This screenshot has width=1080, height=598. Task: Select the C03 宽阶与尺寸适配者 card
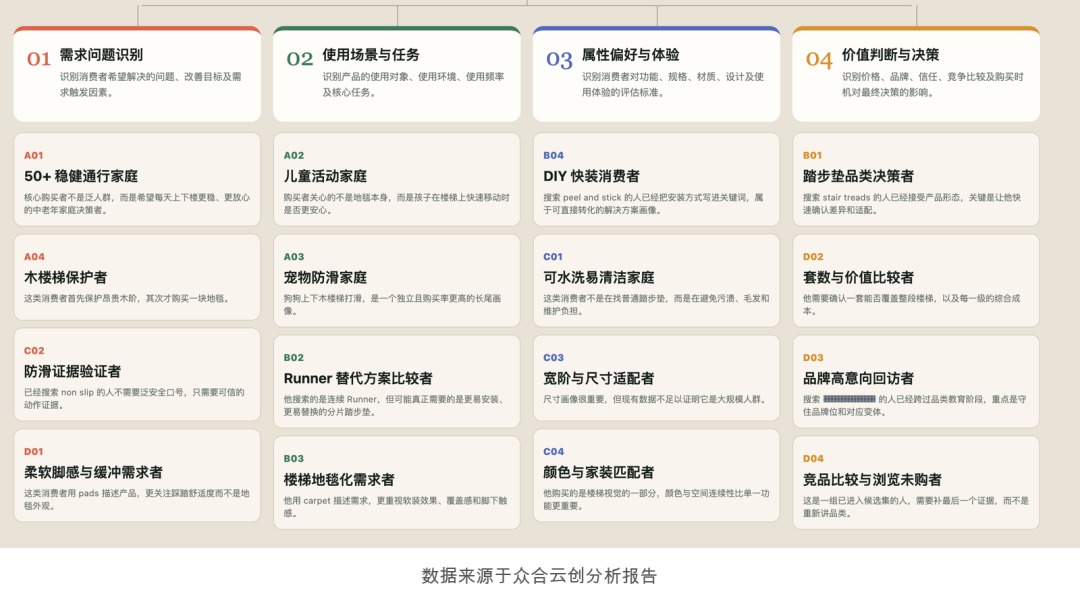656,378
